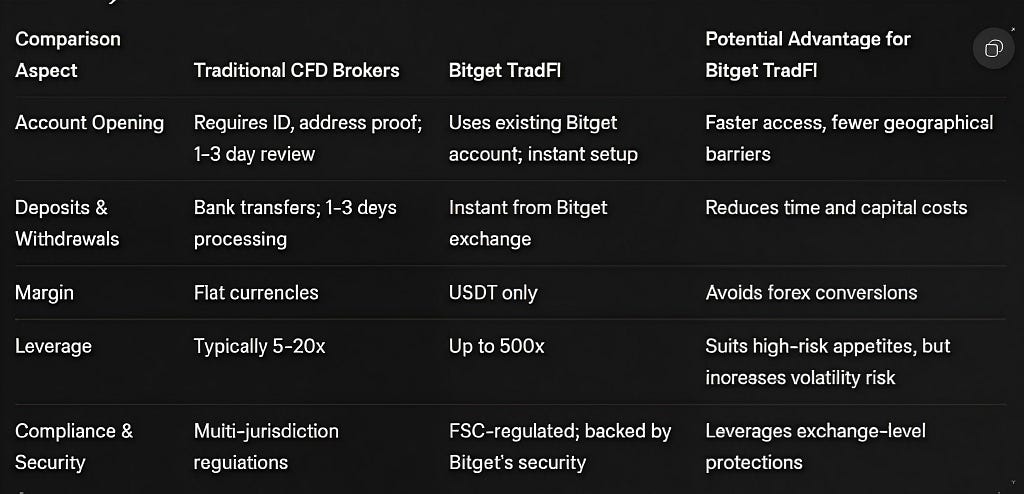Select the 'Account Opening' row label

pos(89,123)
